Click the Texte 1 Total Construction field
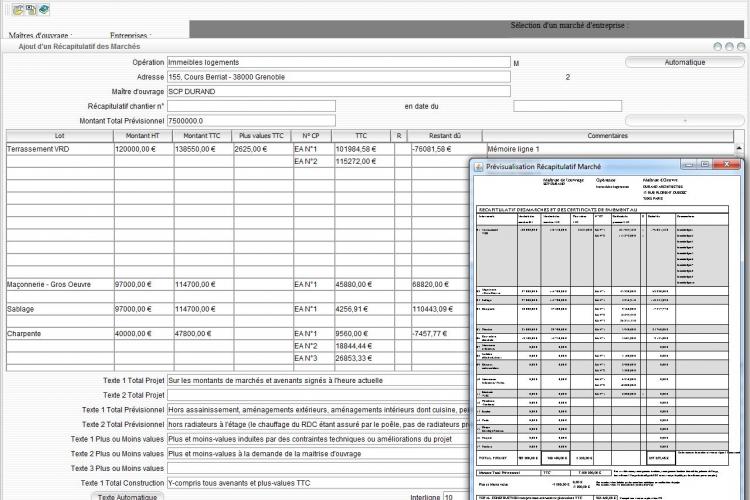The width and height of the screenshot is (750, 500). tap(318, 483)
